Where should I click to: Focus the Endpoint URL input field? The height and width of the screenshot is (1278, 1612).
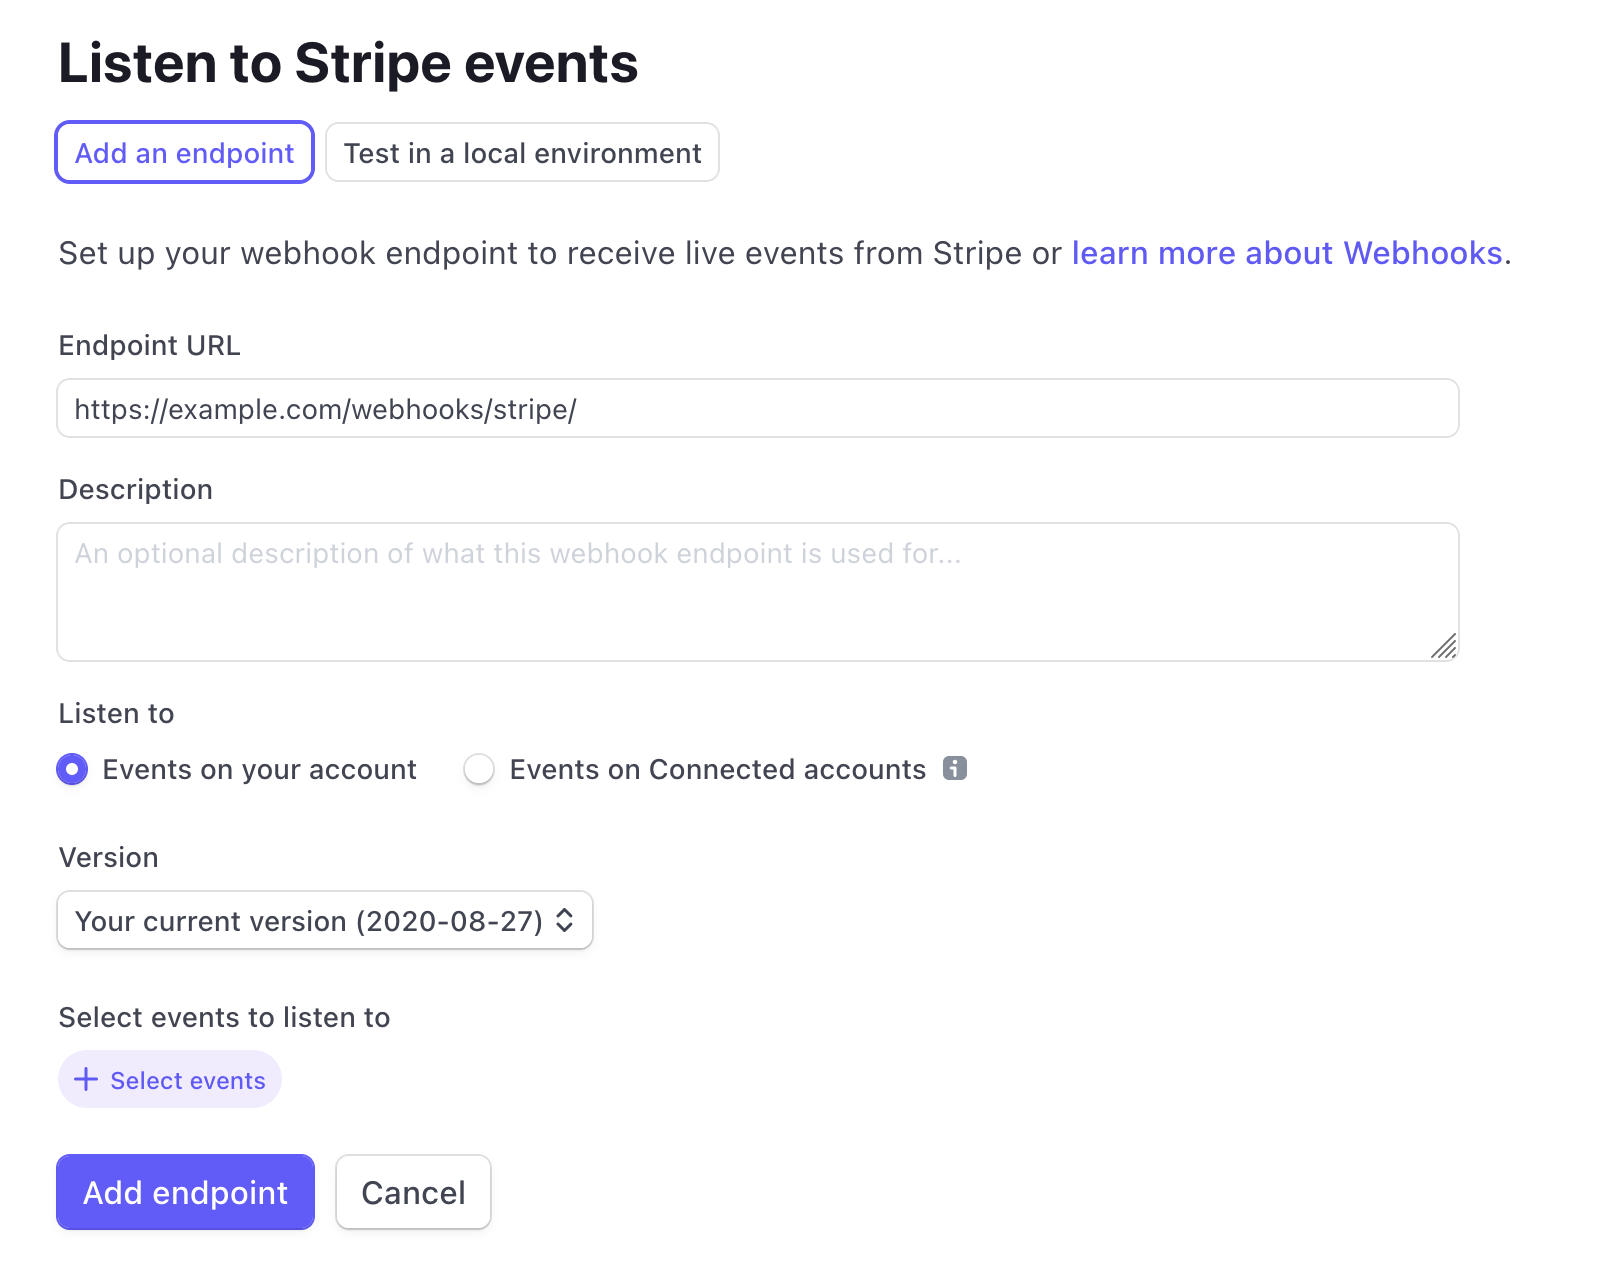coord(758,408)
